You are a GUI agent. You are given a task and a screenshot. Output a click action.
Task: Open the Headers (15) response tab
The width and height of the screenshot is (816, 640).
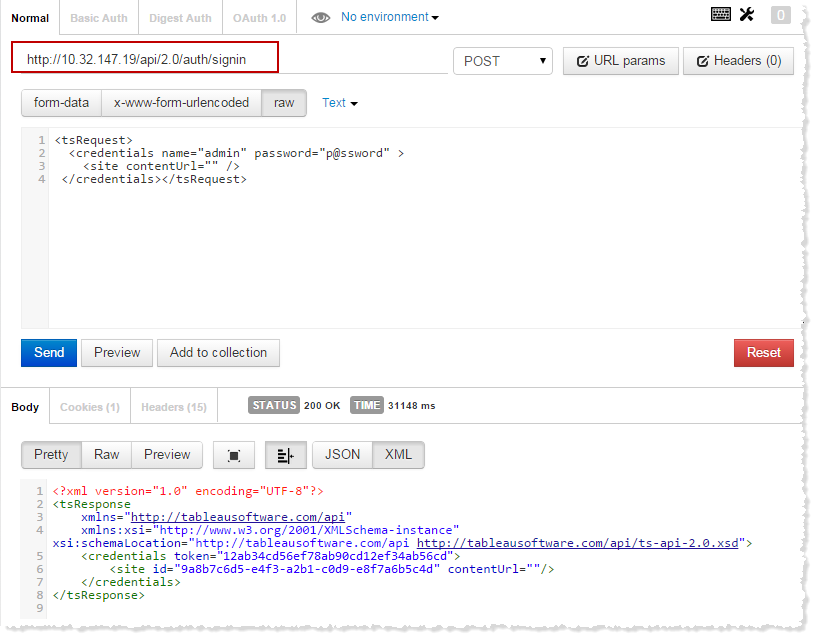tap(173, 406)
